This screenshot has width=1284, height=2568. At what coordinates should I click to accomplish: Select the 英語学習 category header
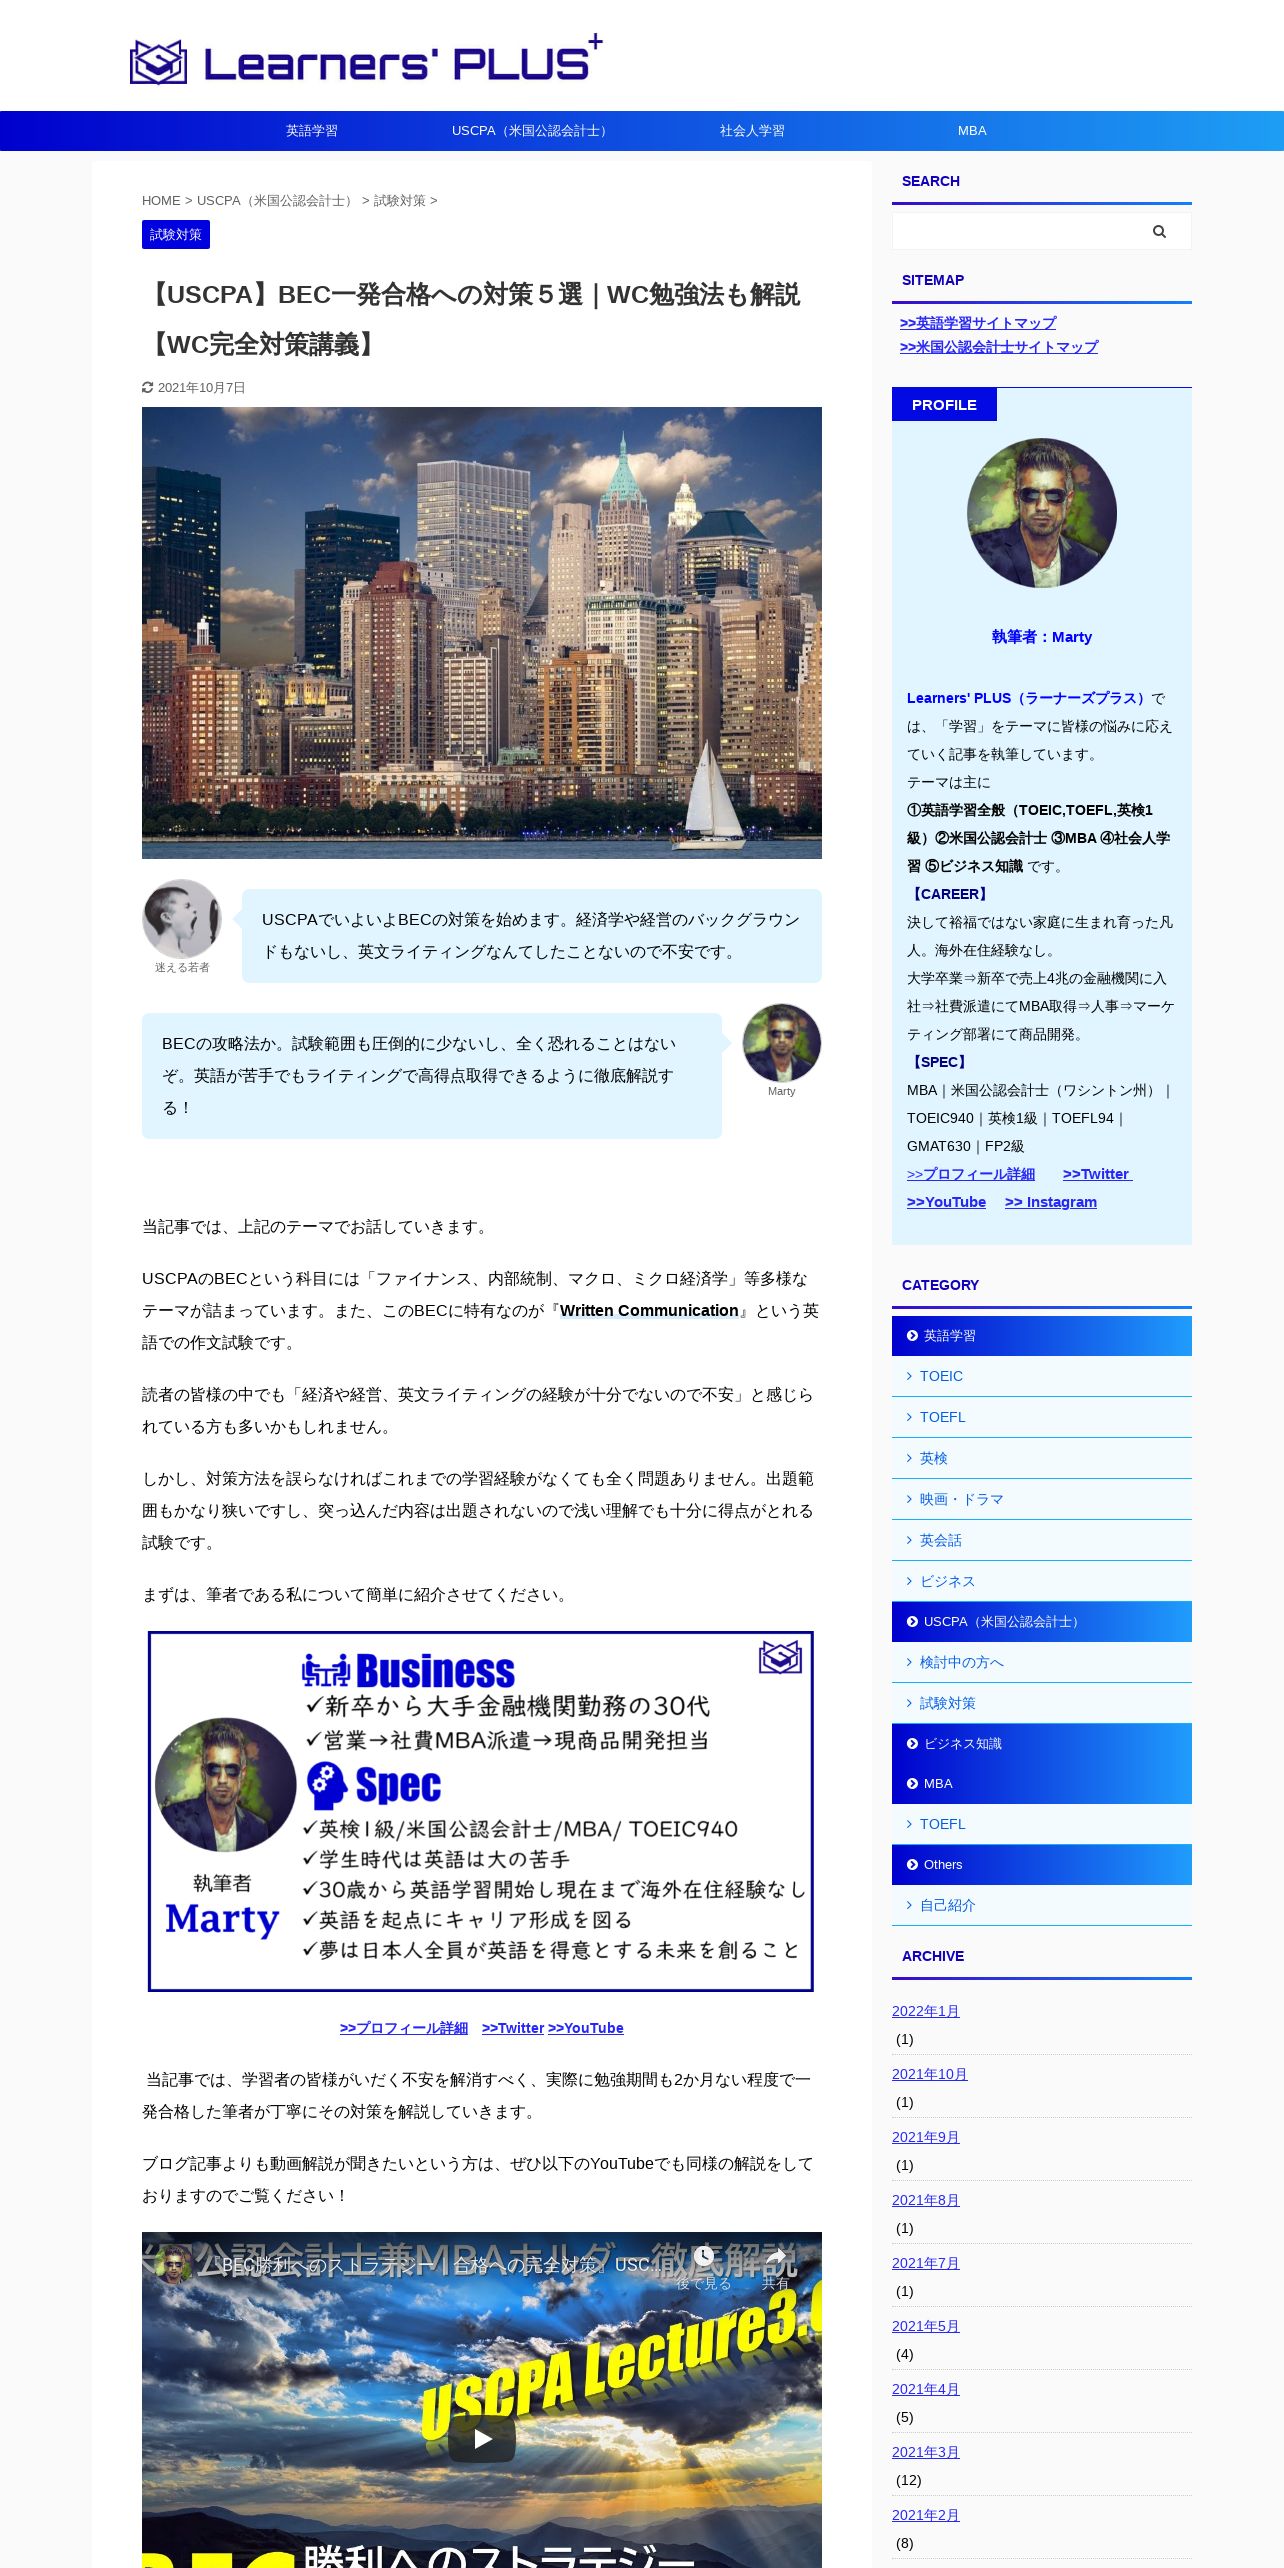[1042, 1336]
